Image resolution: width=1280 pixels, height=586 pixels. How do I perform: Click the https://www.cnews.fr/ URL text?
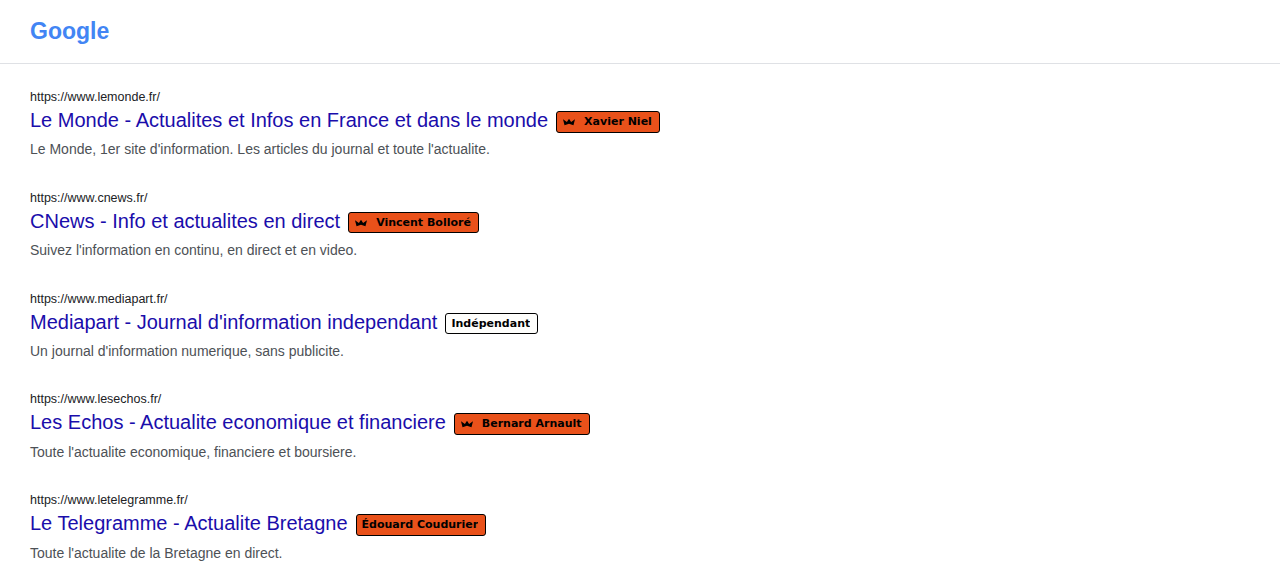click(x=89, y=198)
